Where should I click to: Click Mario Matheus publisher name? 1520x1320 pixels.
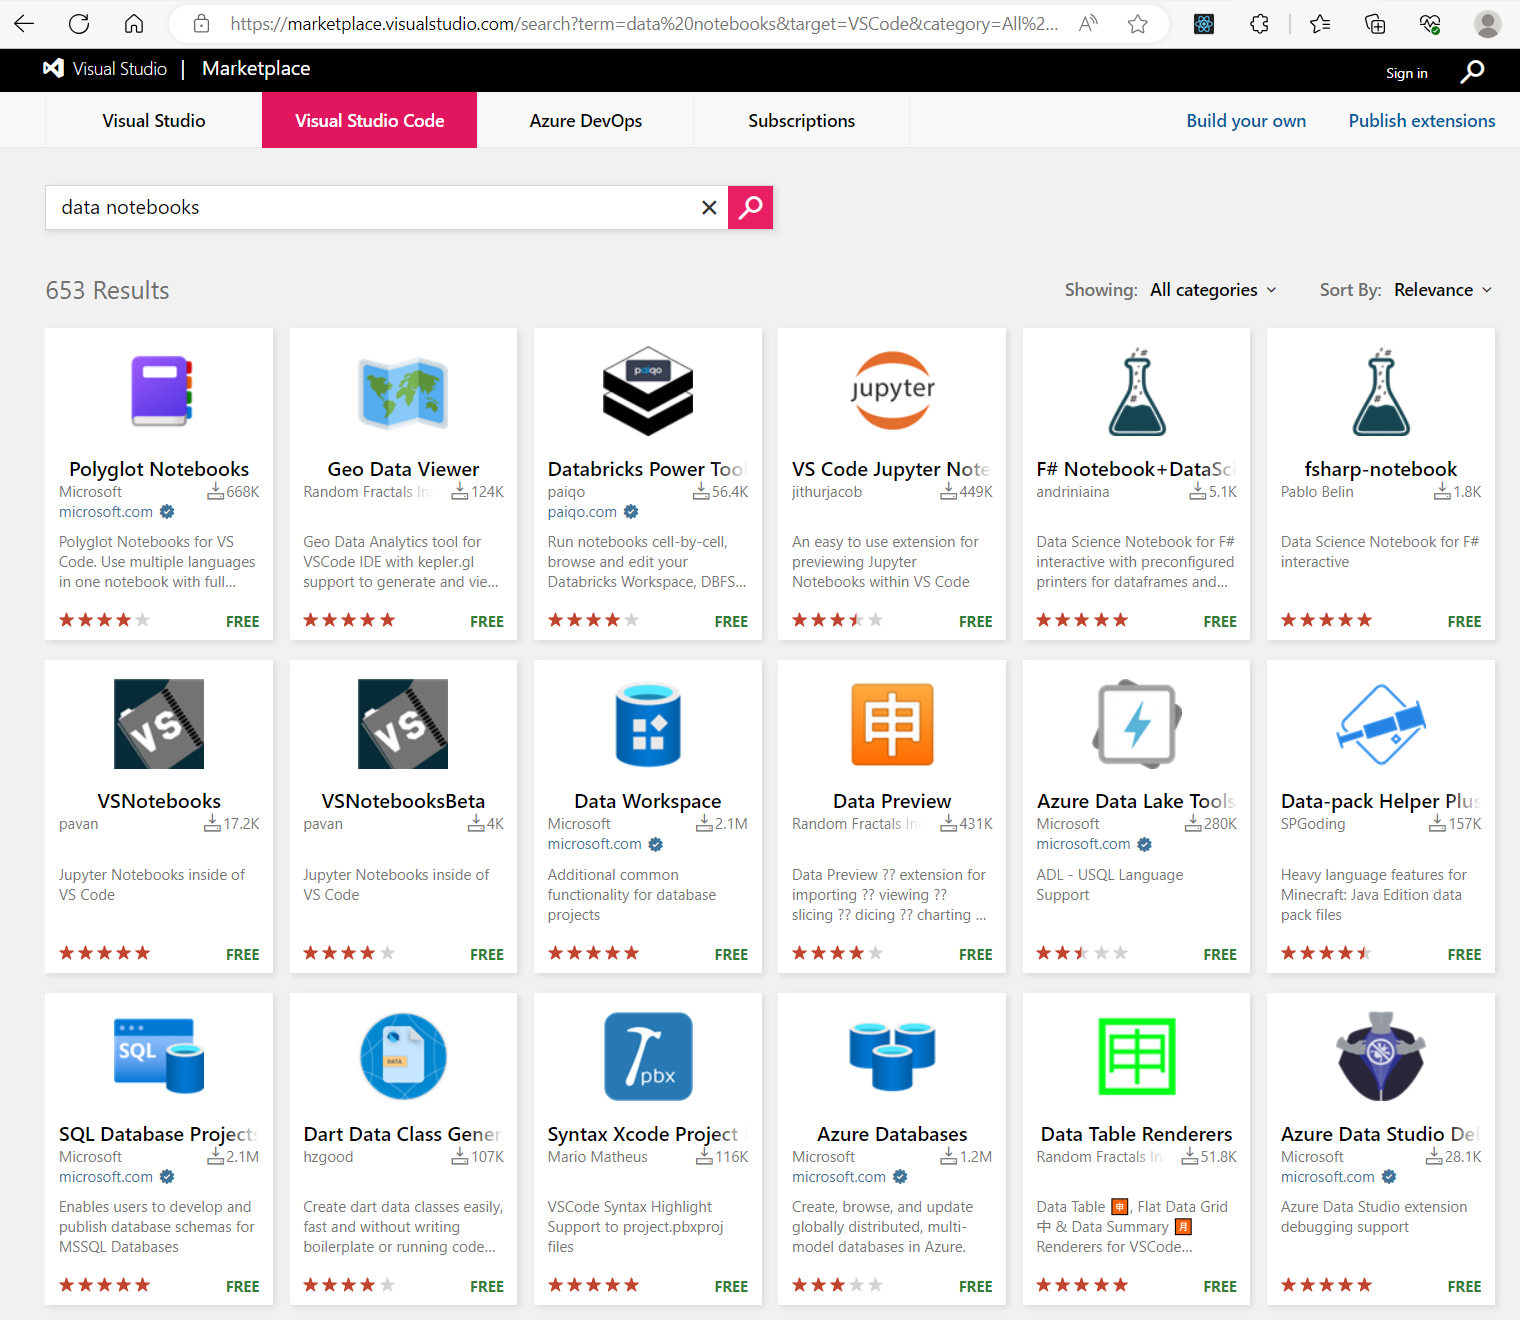[598, 1157]
